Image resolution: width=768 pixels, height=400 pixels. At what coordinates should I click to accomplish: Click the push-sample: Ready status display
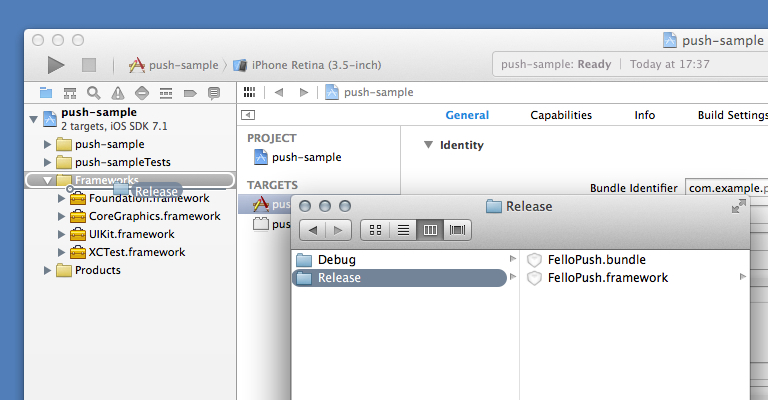632,64
